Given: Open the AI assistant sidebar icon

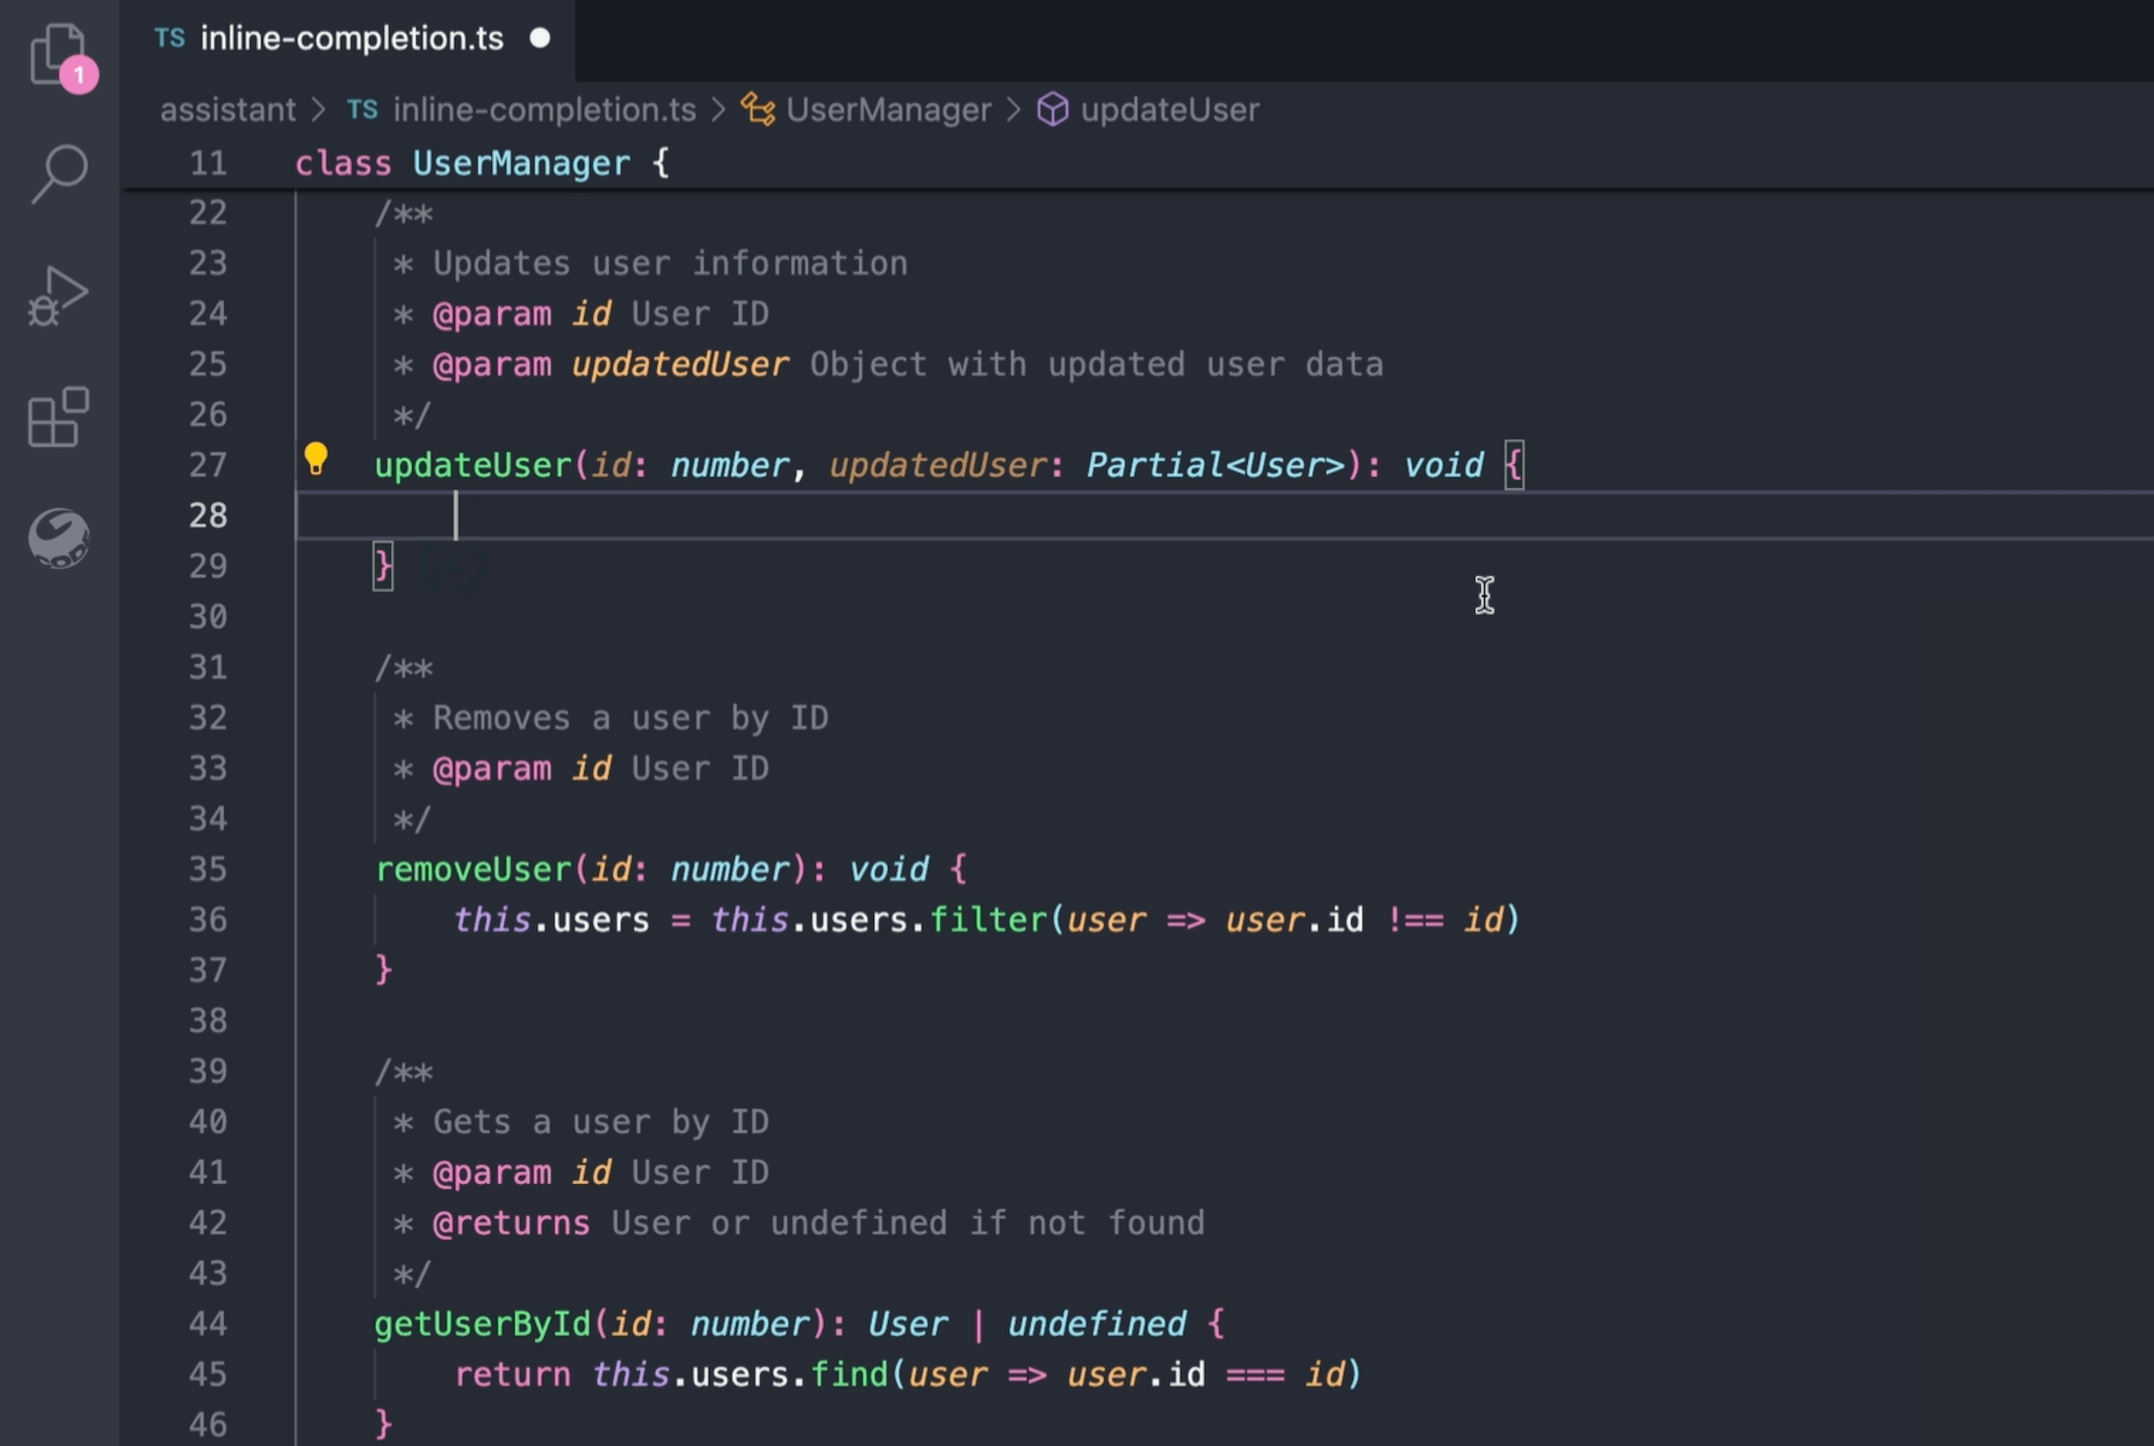Looking at the screenshot, I should pos(58,538).
